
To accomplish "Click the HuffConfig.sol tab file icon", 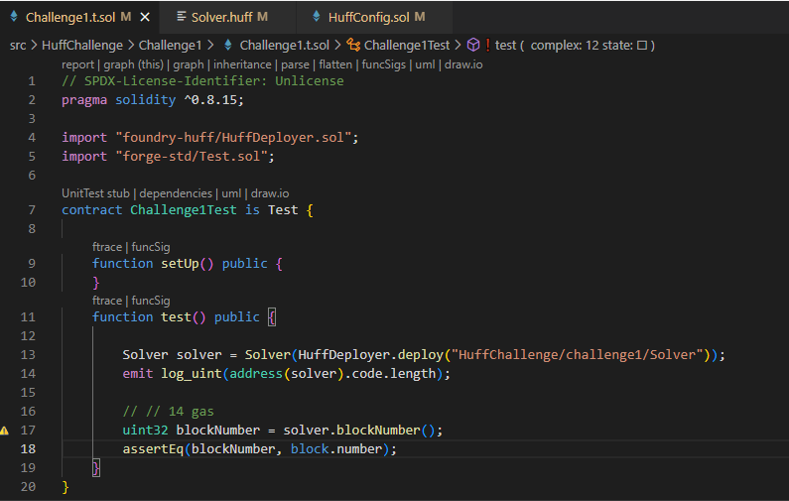I will click(316, 17).
